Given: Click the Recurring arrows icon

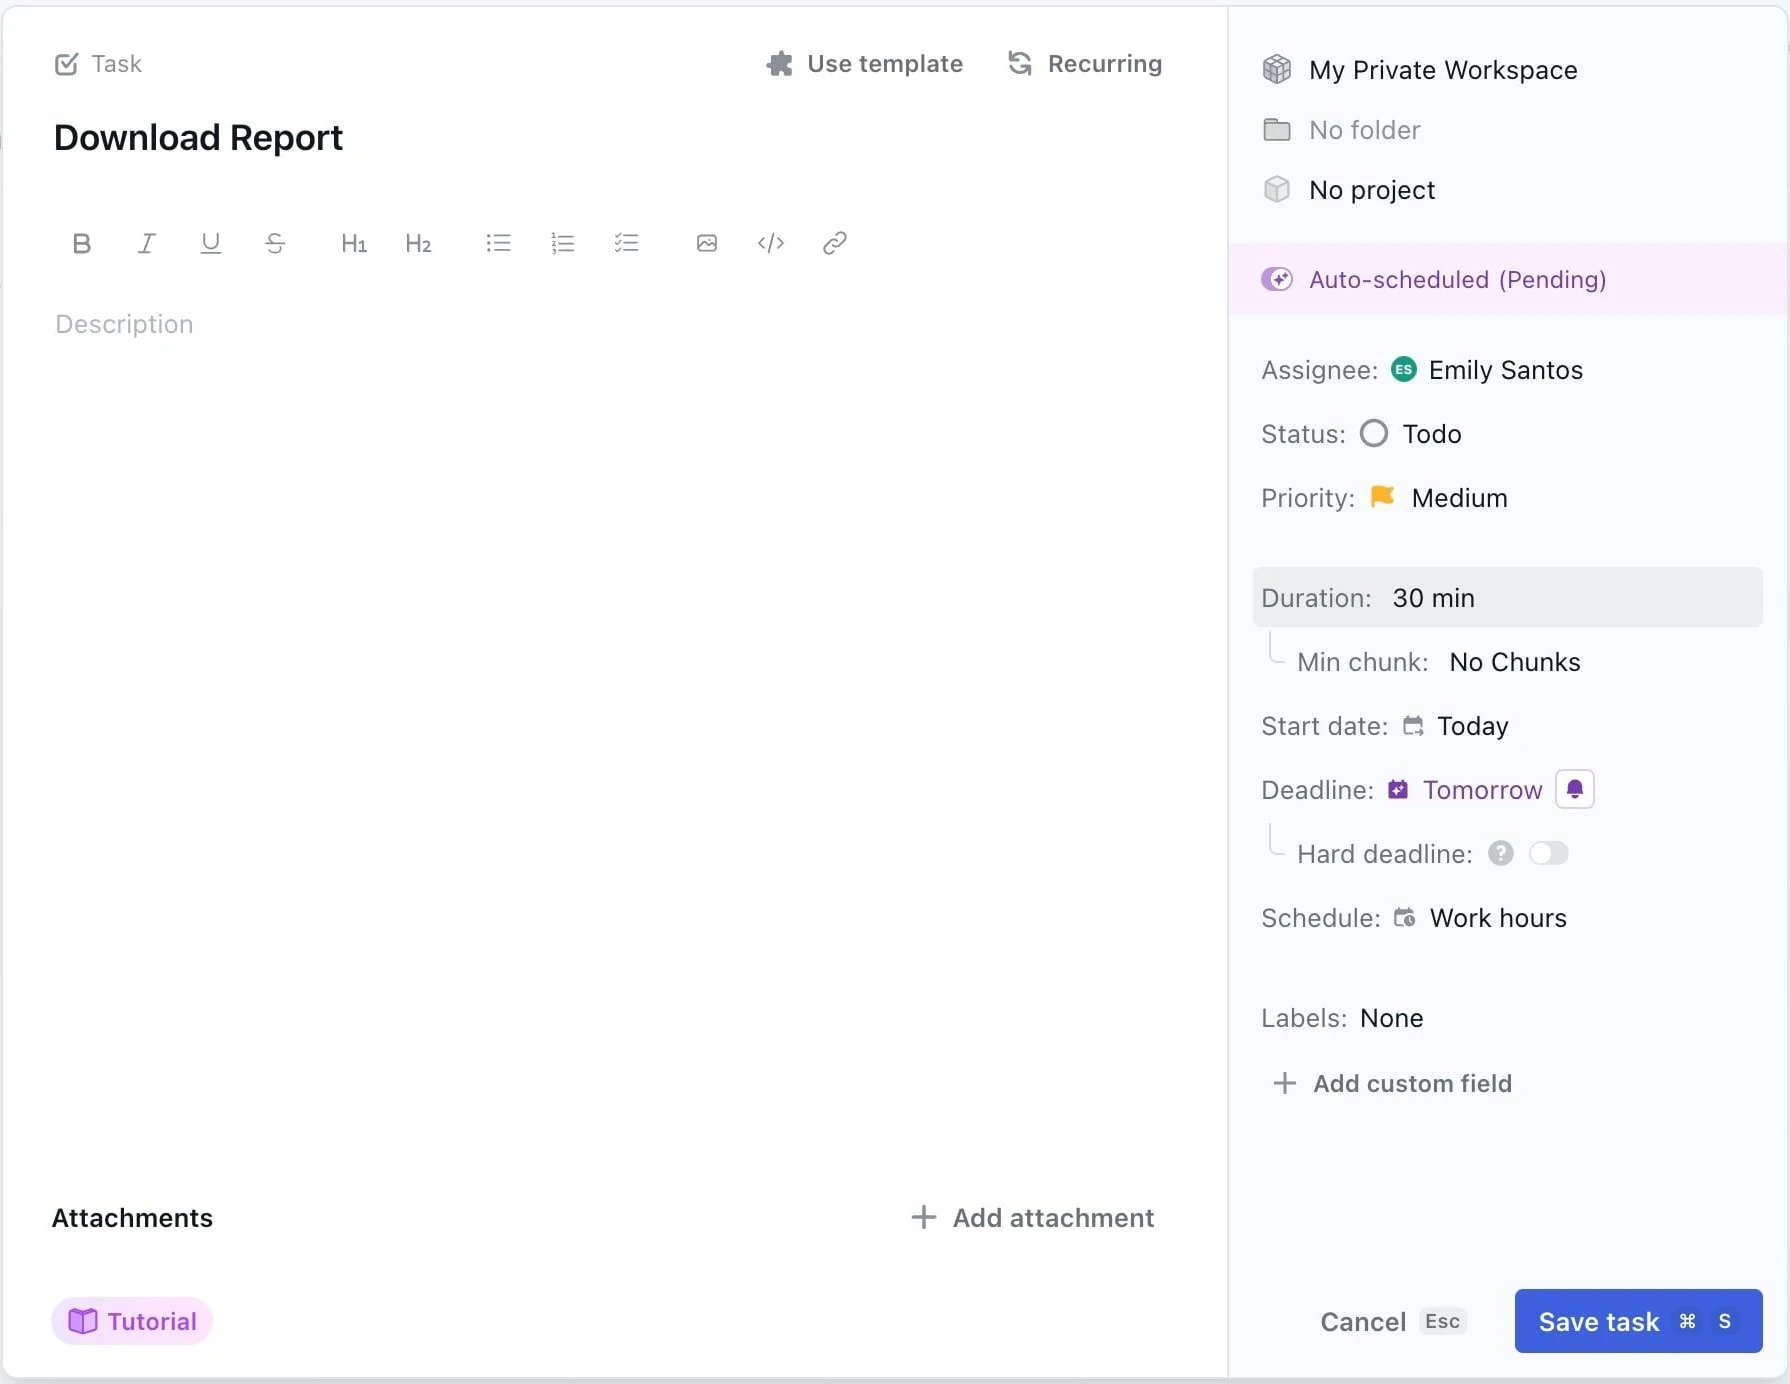Looking at the screenshot, I should coord(1020,63).
